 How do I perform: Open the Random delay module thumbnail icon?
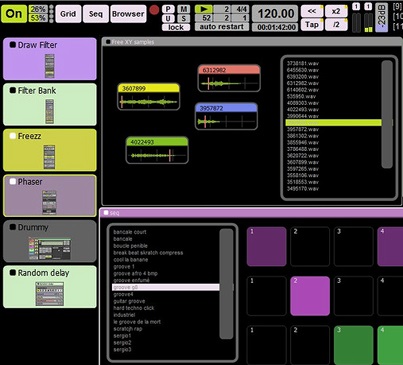click(50, 294)
